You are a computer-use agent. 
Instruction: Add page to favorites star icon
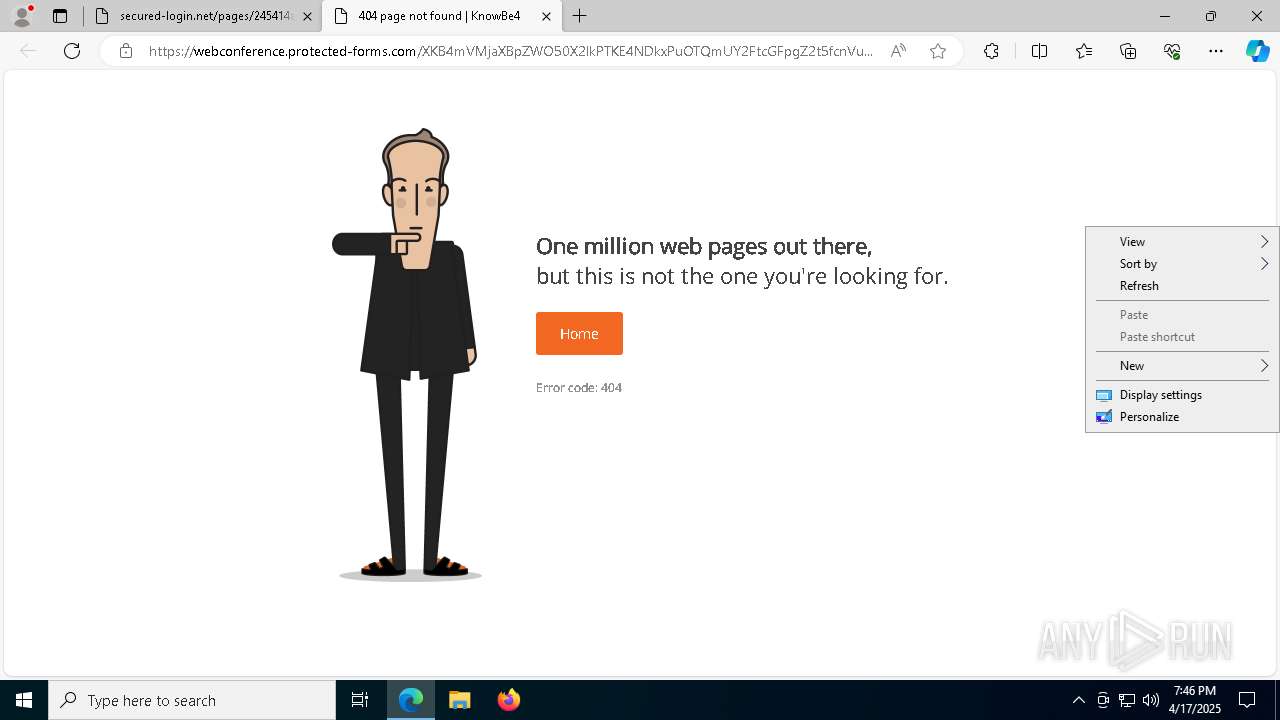(x=938, y=51)
